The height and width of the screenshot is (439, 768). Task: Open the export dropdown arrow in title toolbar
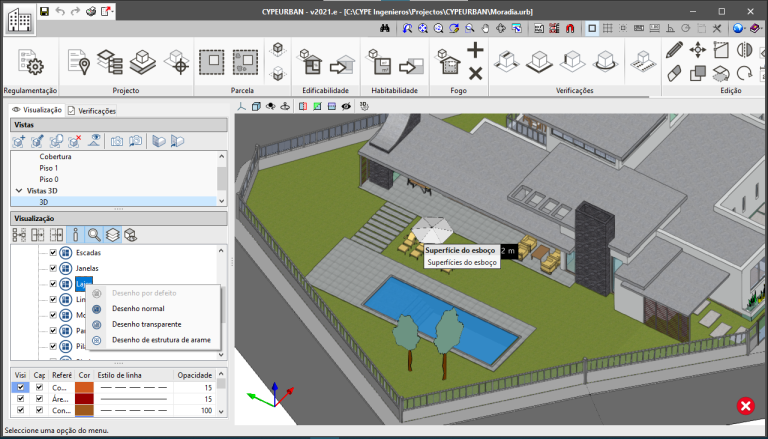113,11
